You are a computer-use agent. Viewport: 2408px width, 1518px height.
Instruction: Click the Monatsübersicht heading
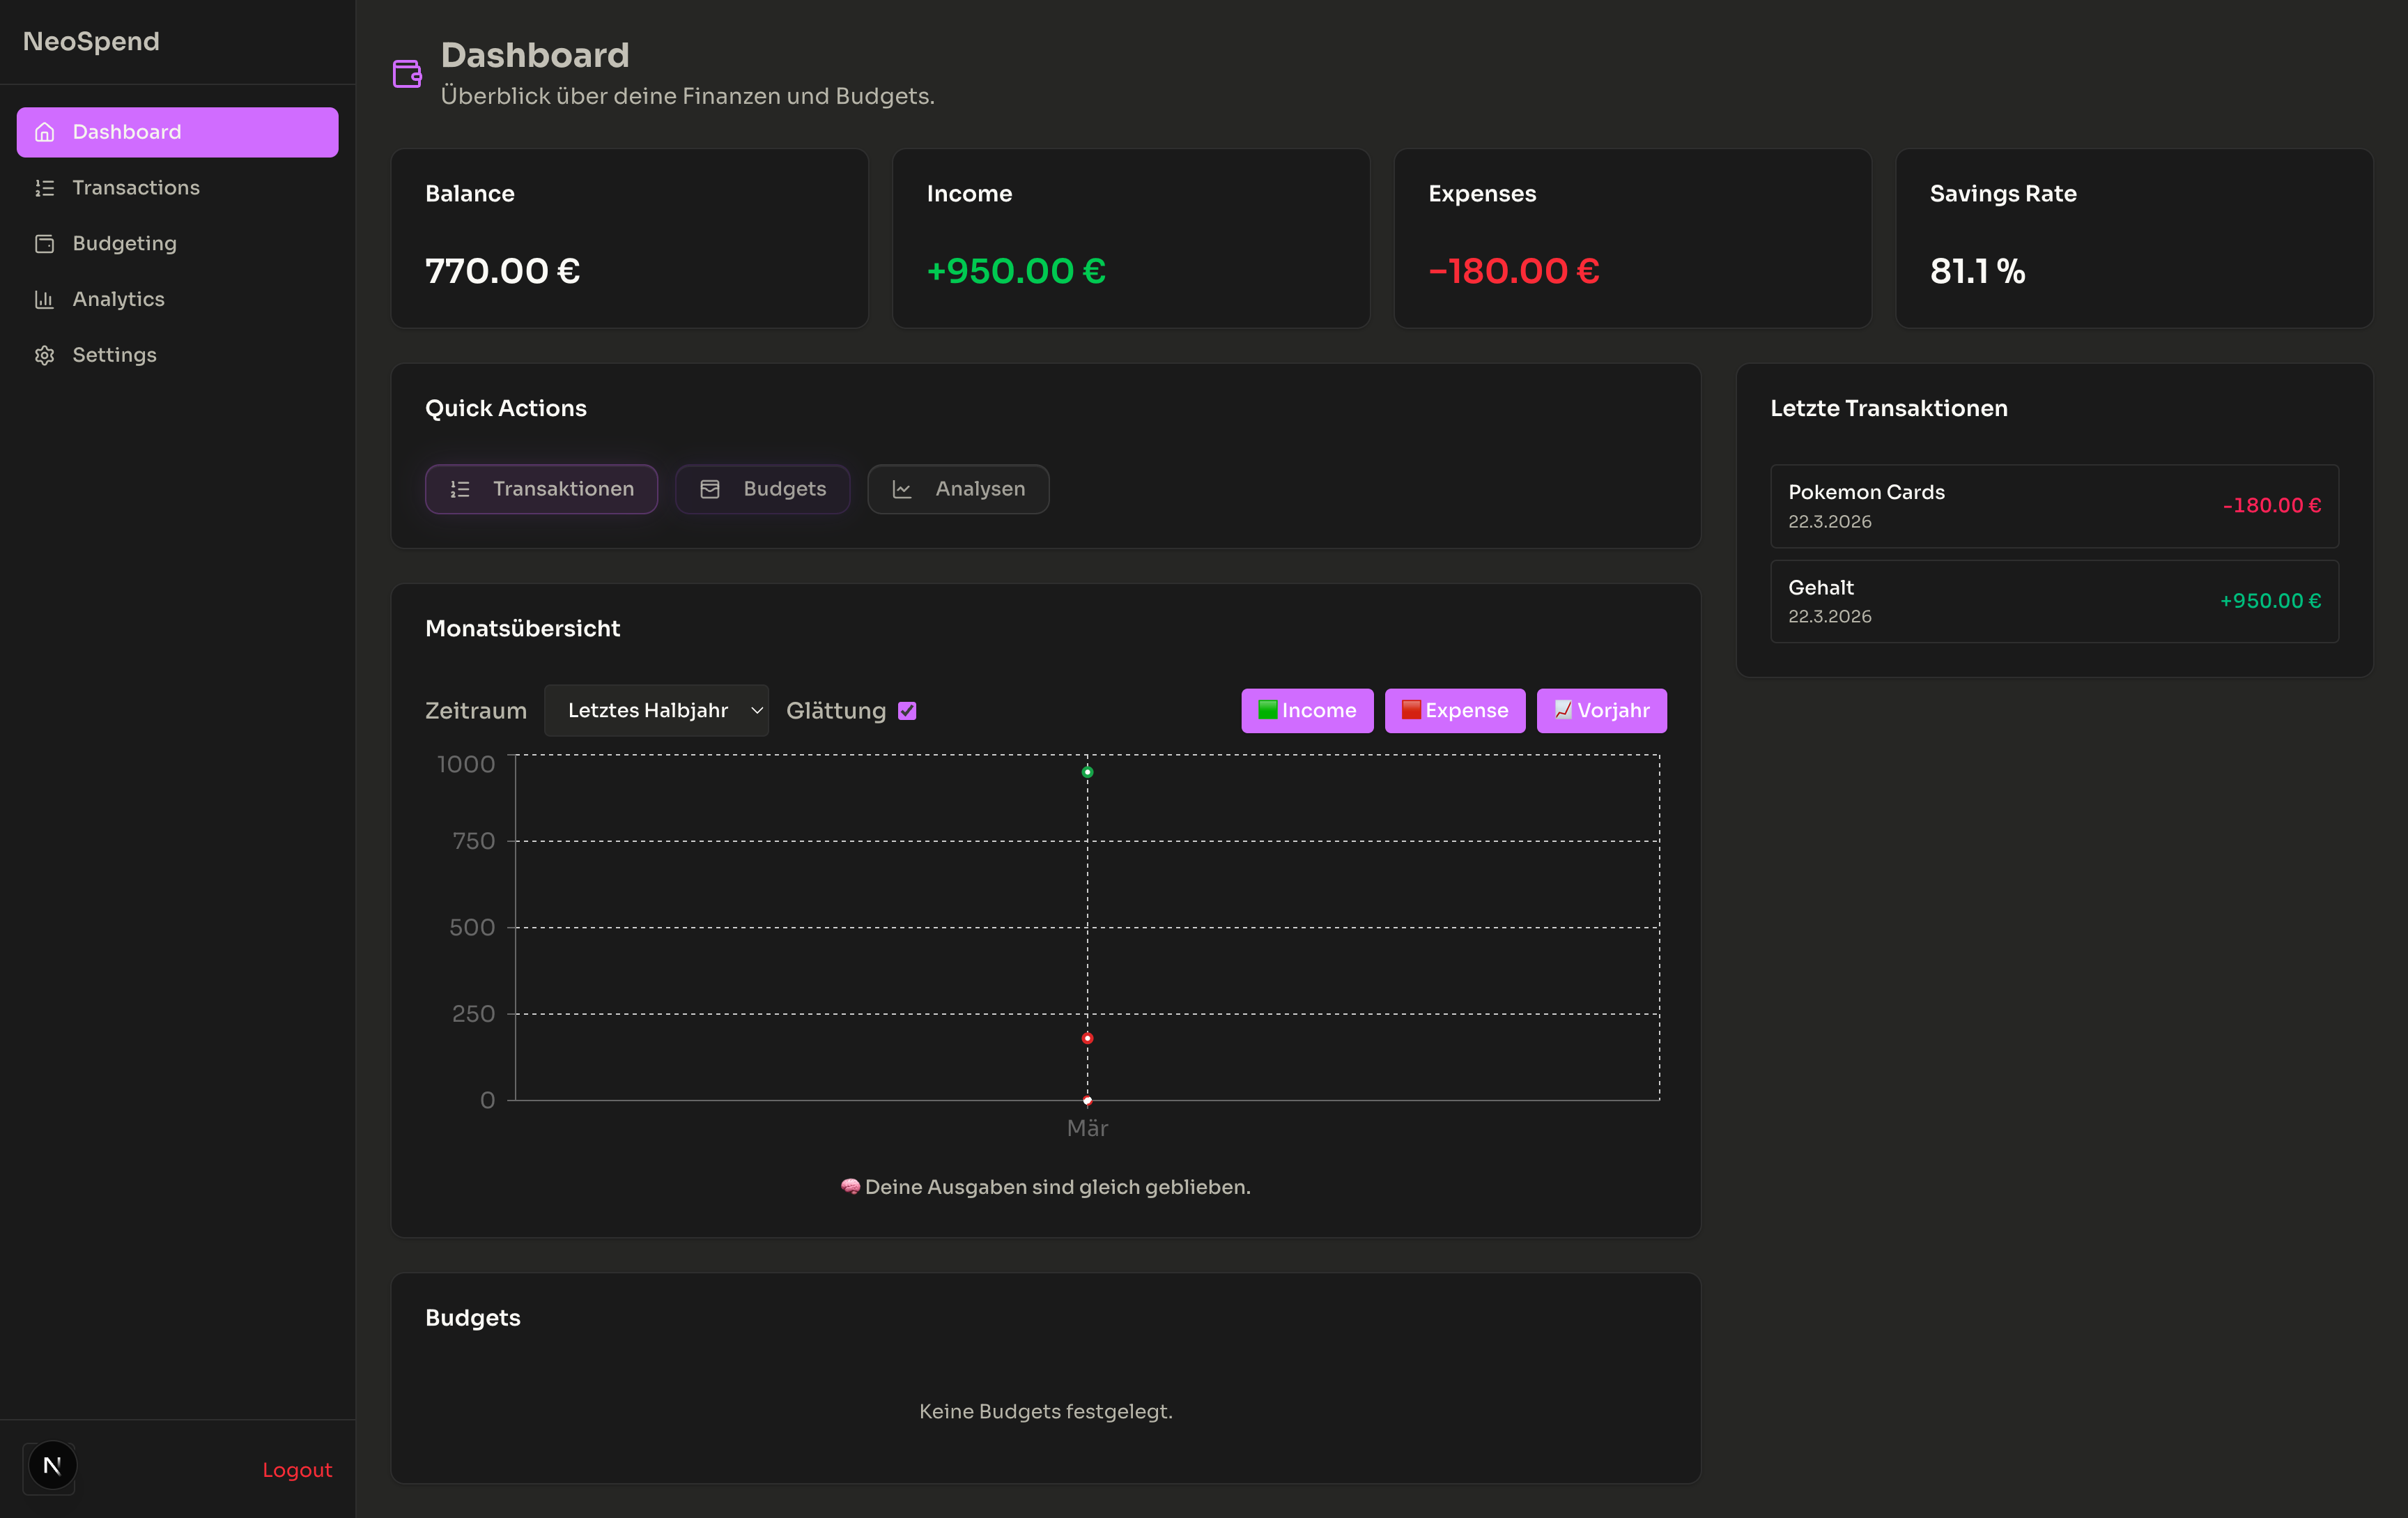point(522,628)
